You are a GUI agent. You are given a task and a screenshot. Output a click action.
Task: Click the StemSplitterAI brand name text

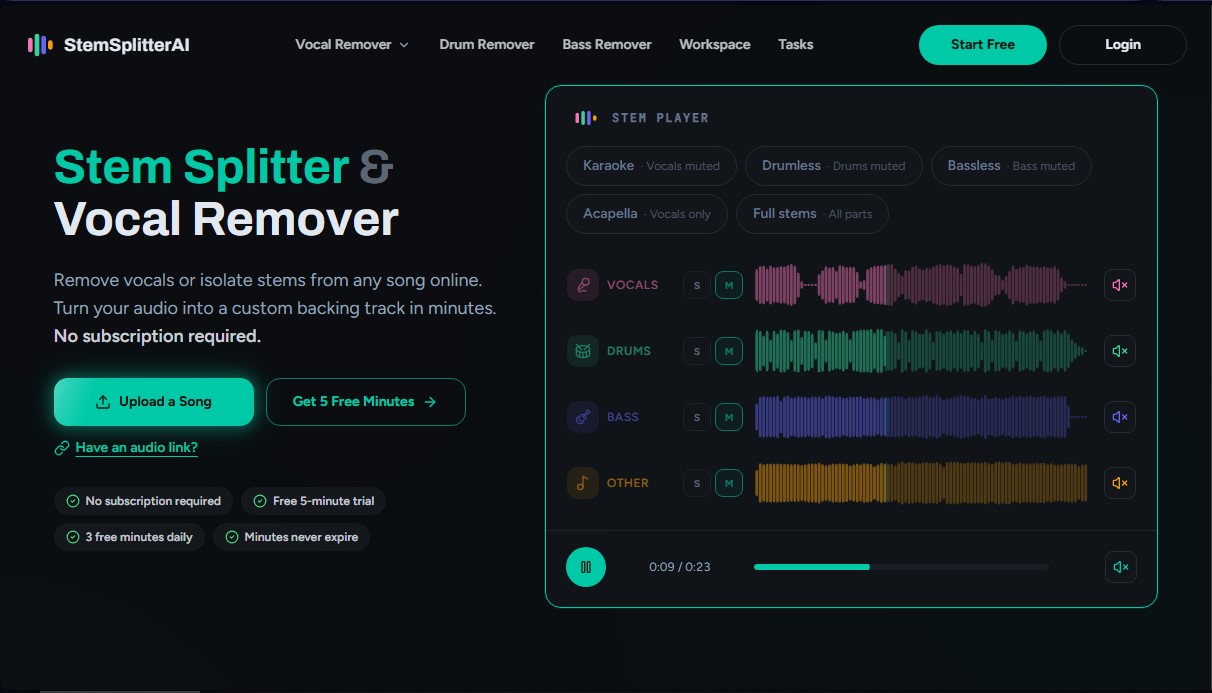click(x=126, y=44)
